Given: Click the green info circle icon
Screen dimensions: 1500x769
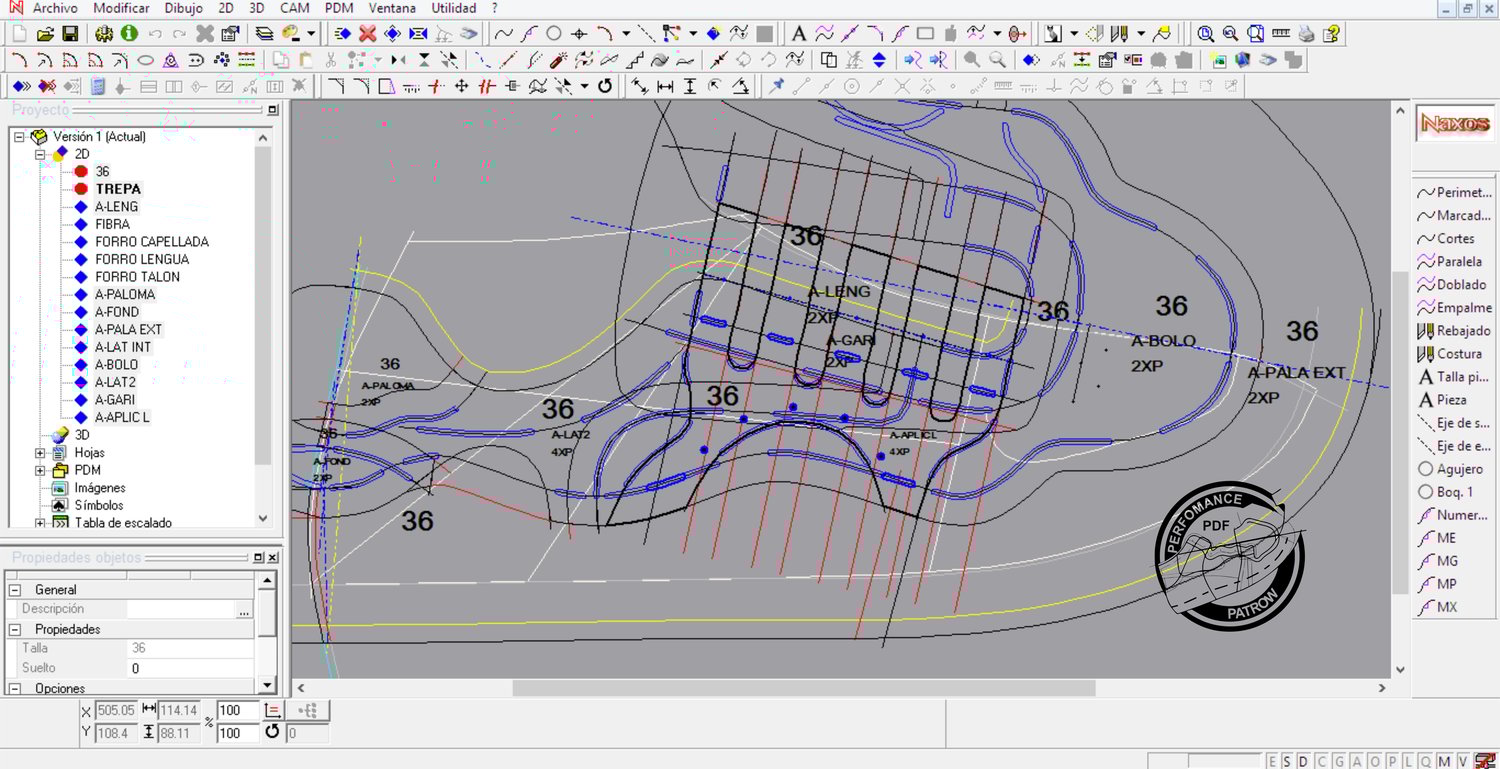Looking at the screenshot, I should pyautogui.click(x=129, y=34).
